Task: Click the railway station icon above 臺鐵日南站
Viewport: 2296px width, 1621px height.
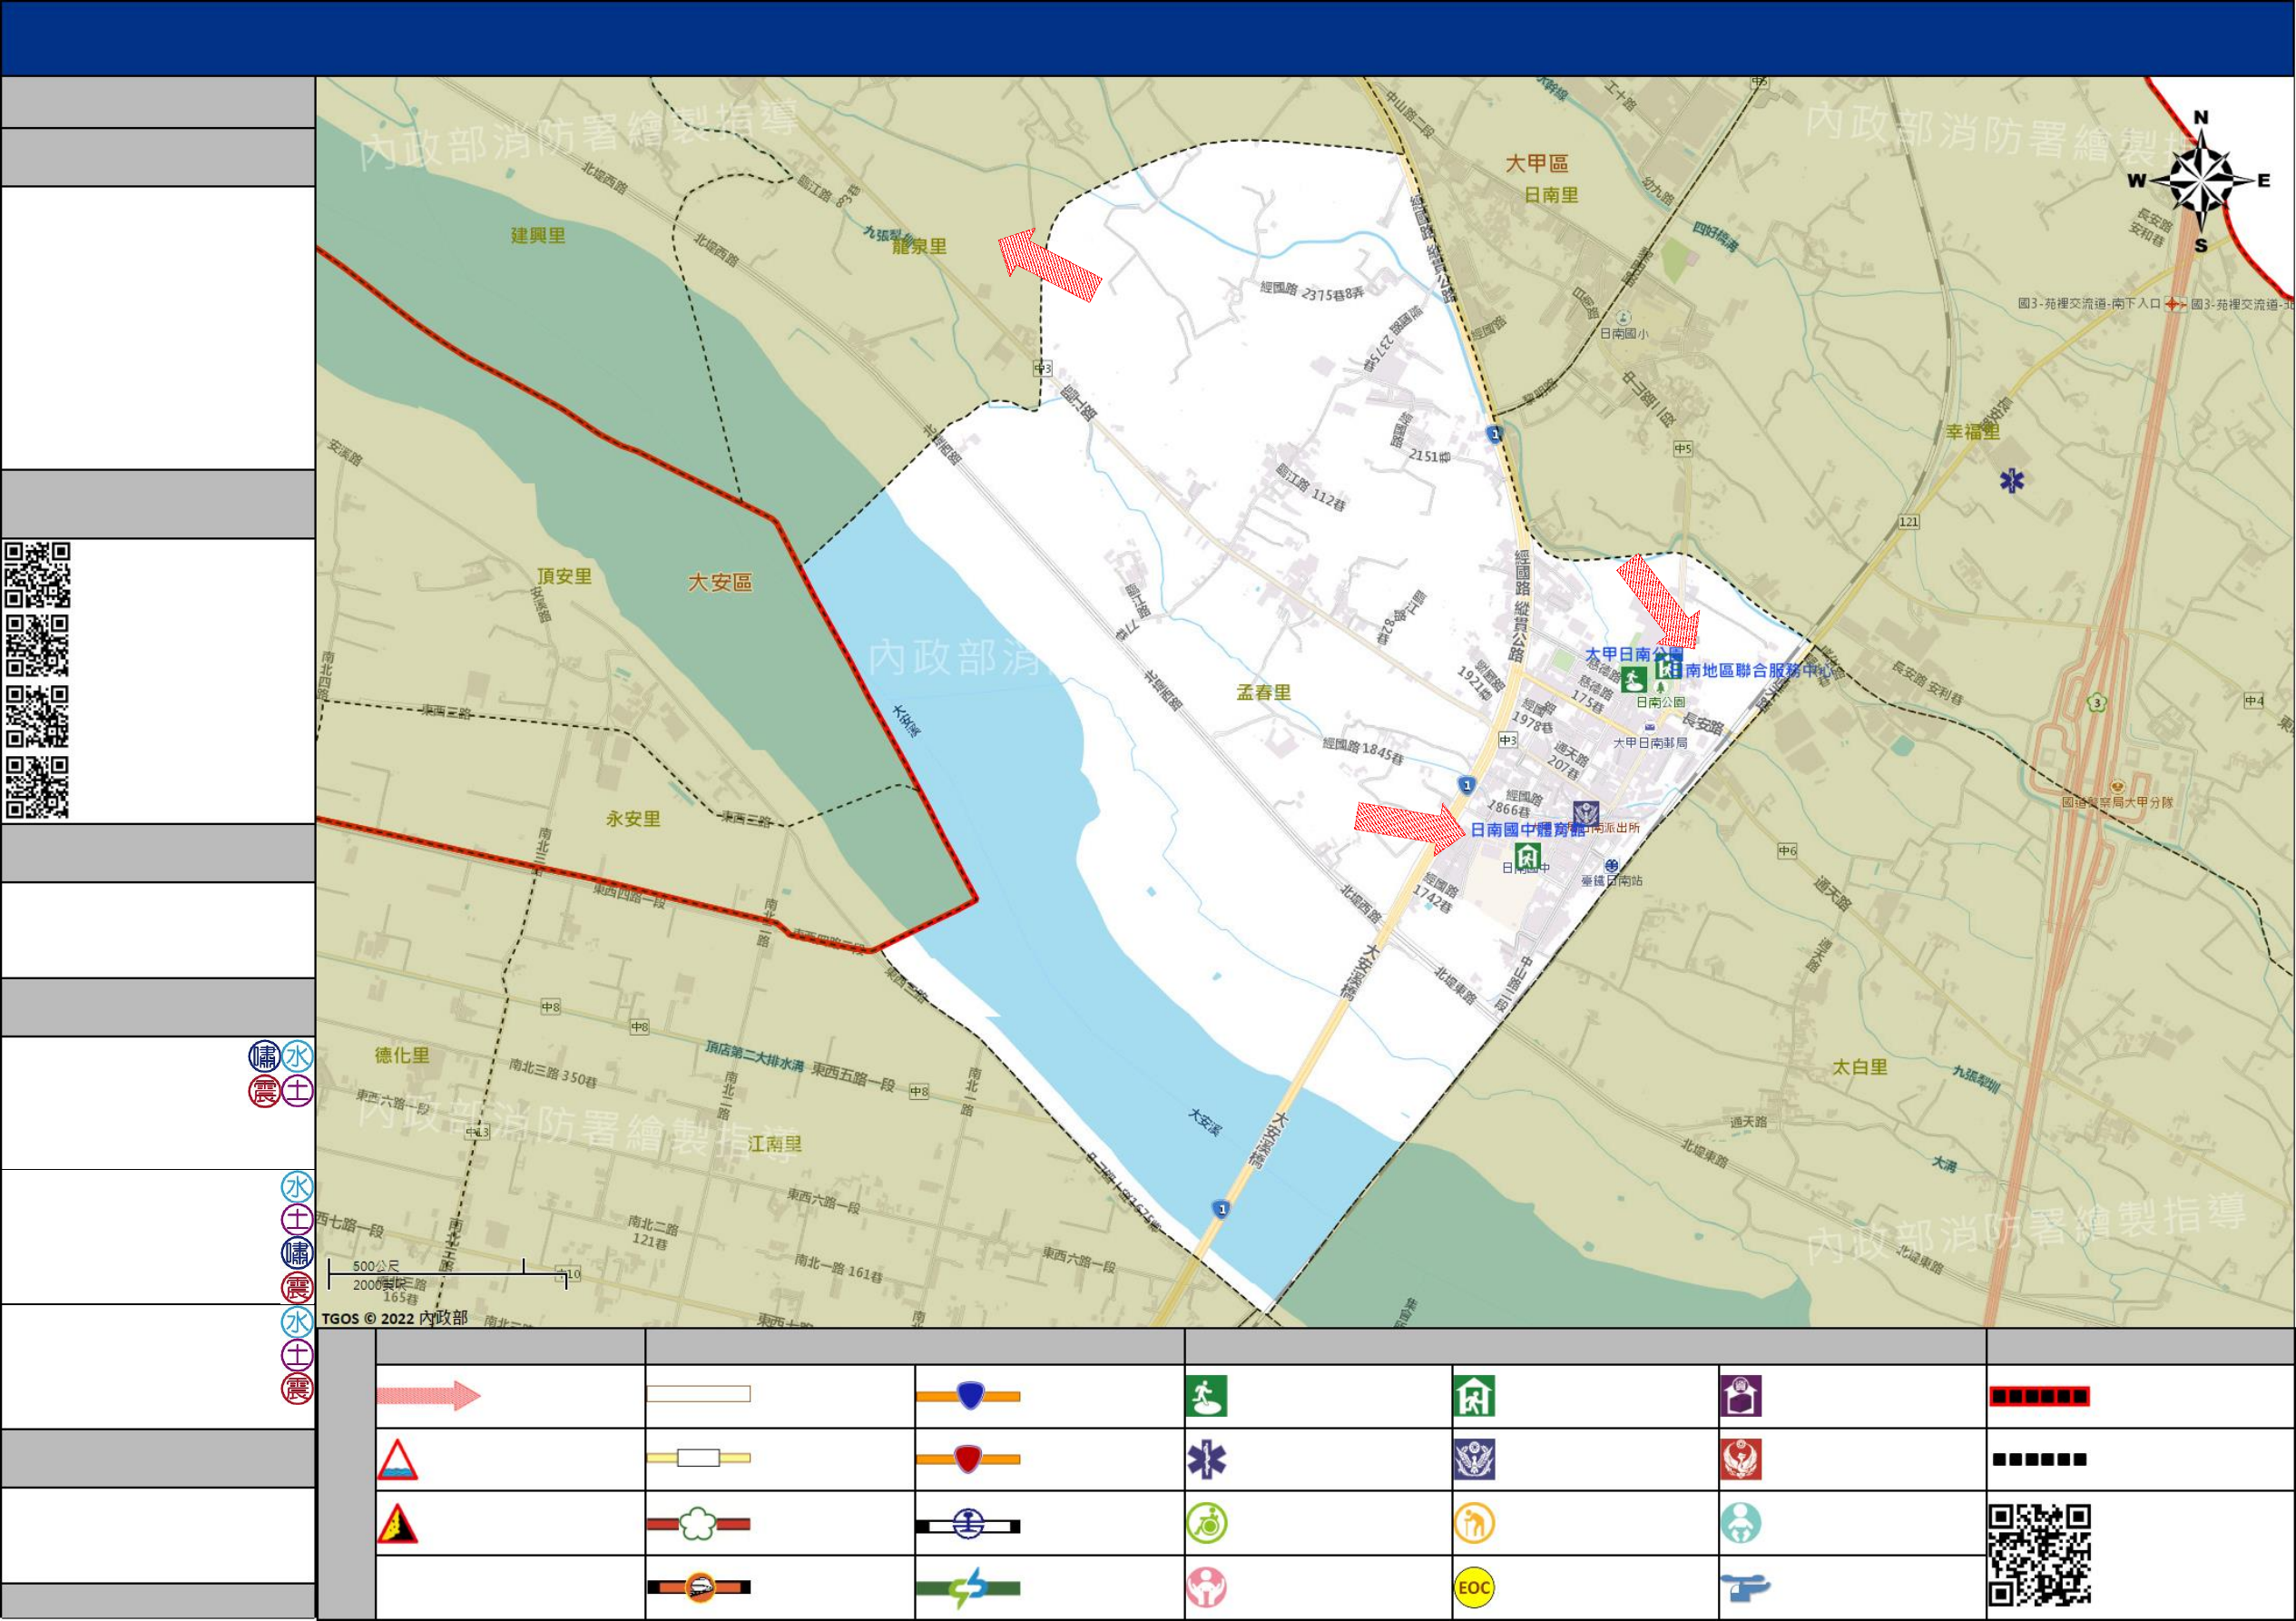Action: [x=1611, y=866]
